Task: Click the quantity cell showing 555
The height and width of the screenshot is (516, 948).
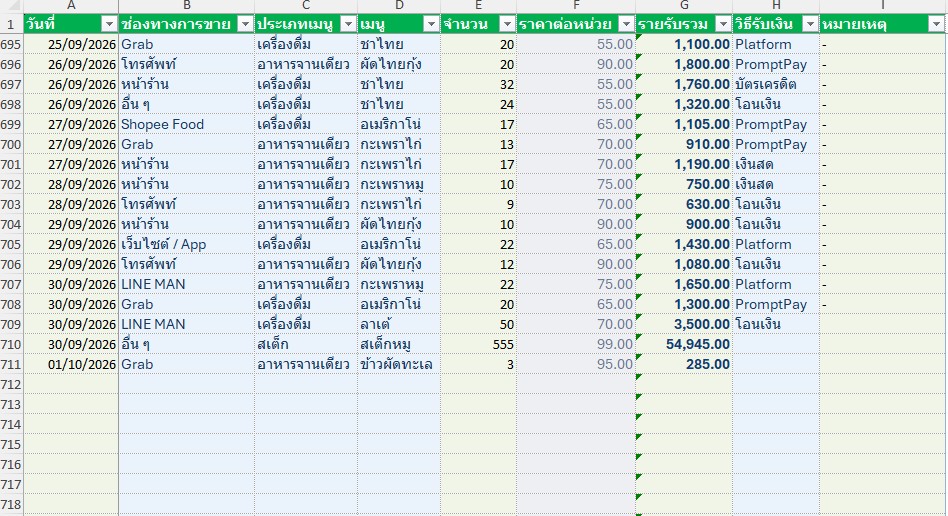Action: [x=478, y=344]
